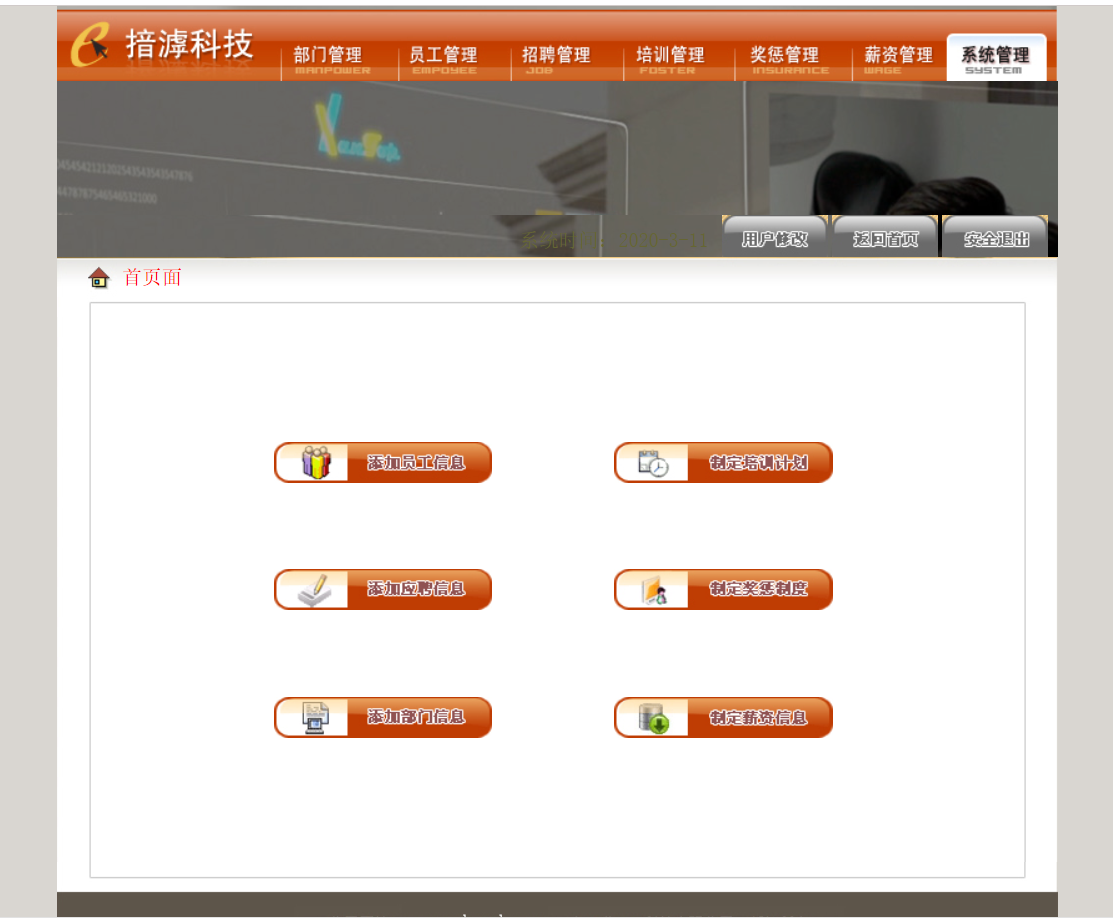
Task: Click the 返回首页 button
Action: [x=885, y=238]
